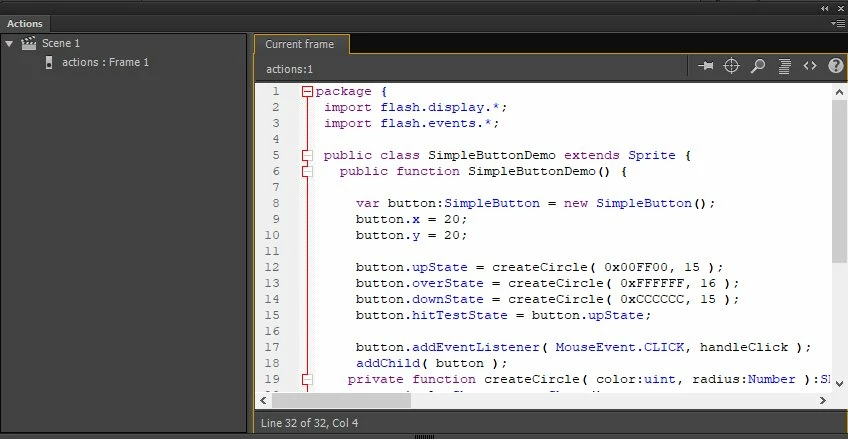Open the Find magnifier tool
The image size is (848, 439).
(758, 66)
